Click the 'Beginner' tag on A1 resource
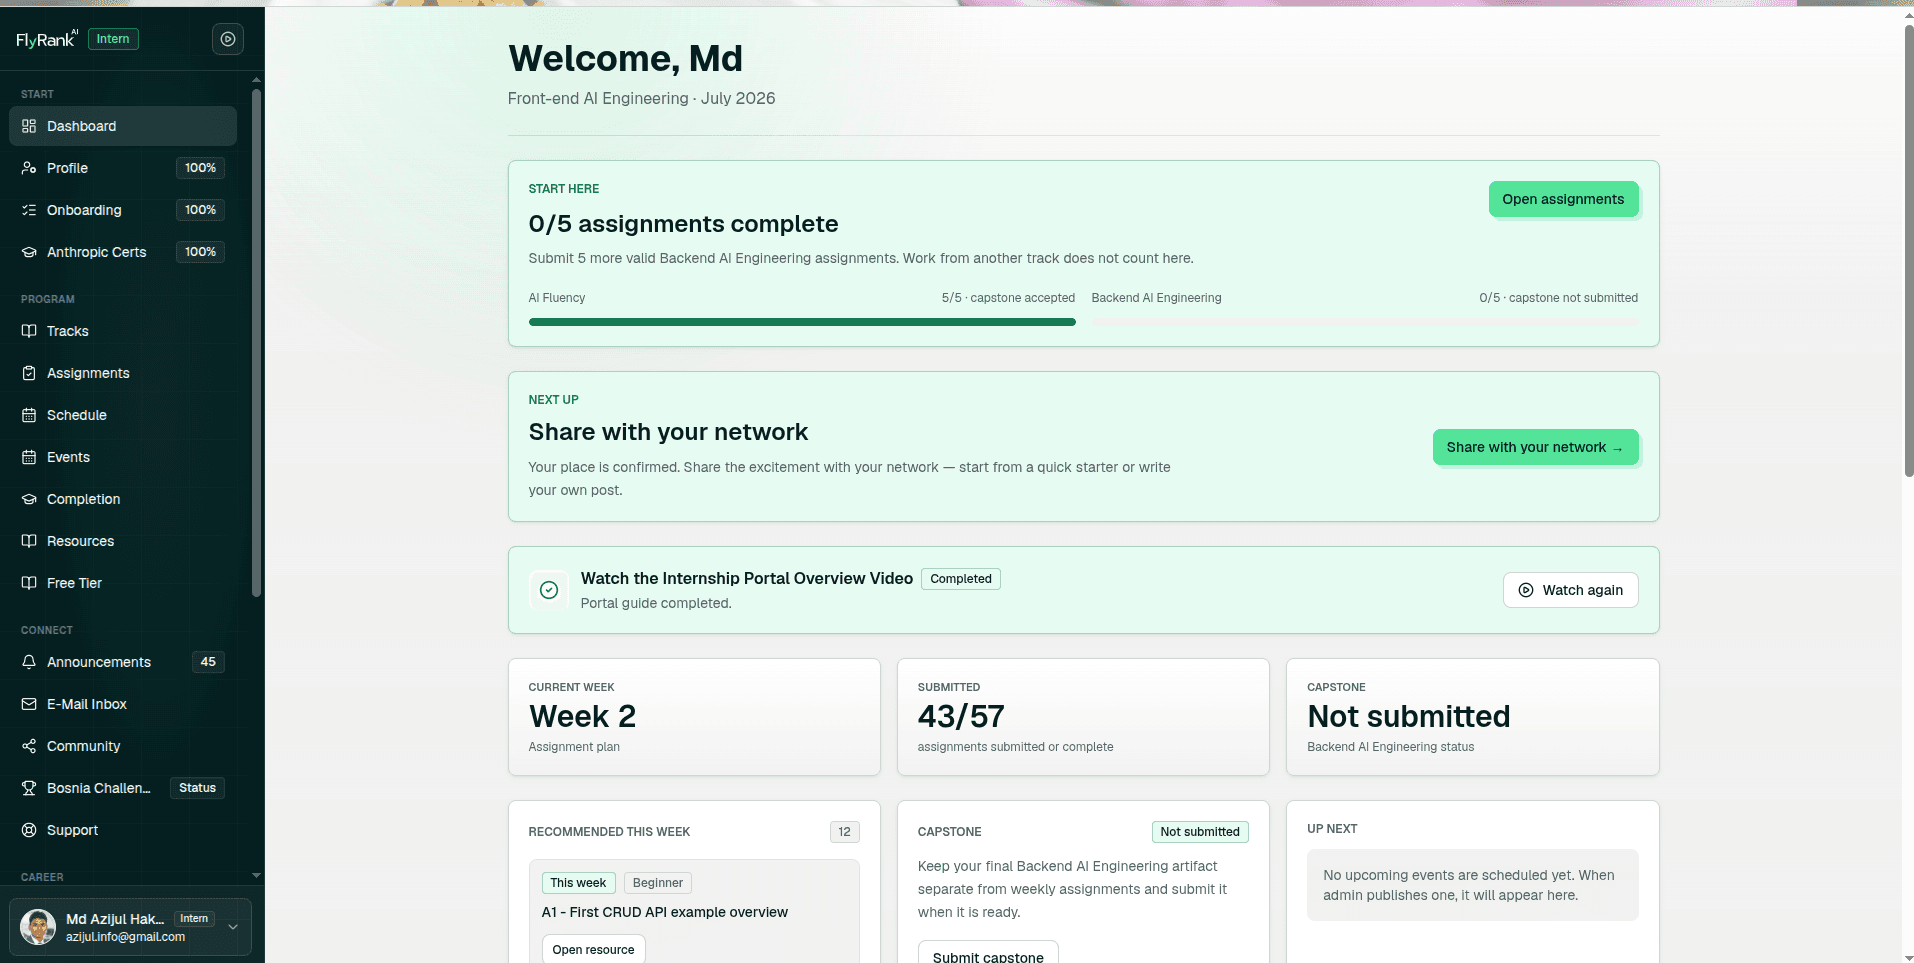The height and width of the screenshot is (963, 1914). [658, 883]
